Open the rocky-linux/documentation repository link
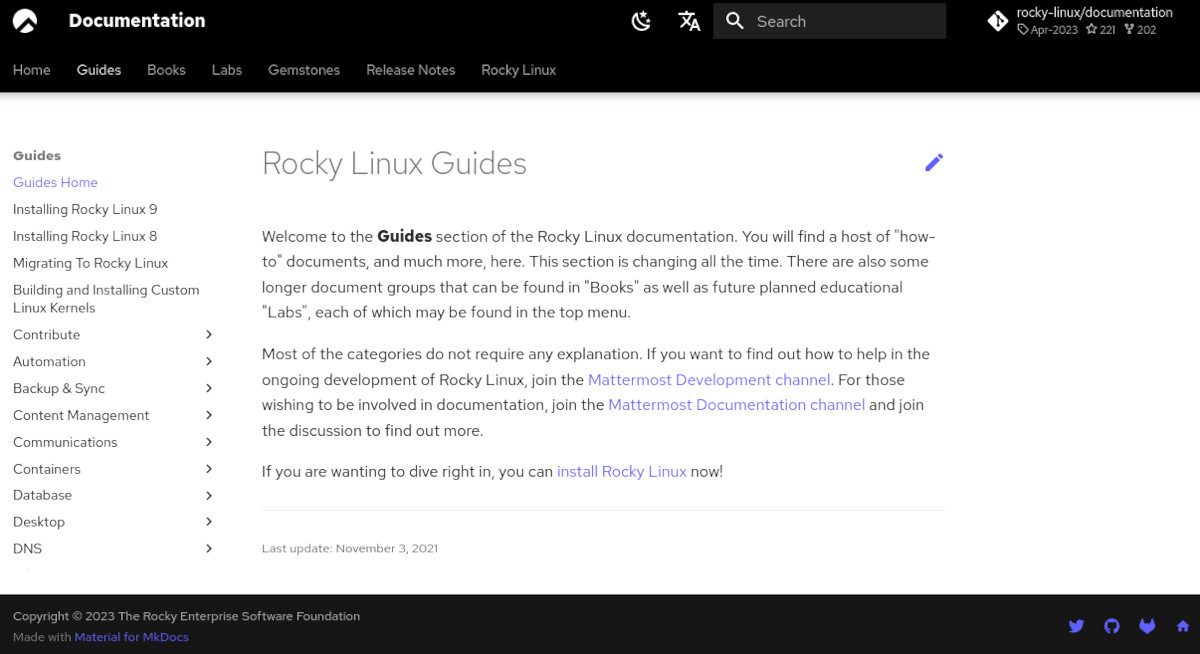 (x=1093, y=12)
